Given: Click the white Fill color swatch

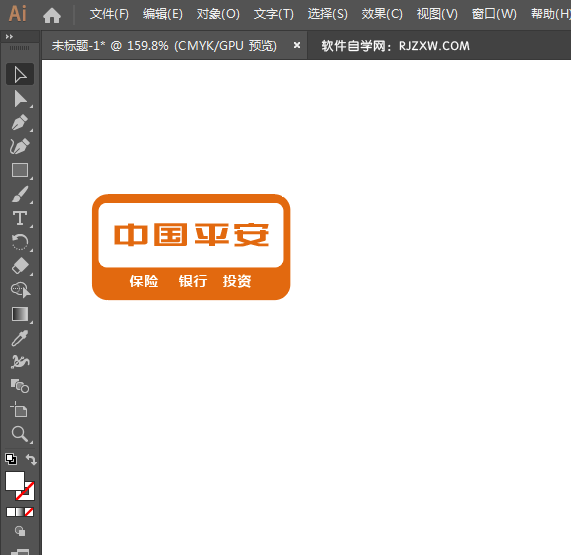Looking at the screenshot, I should click(x=15, y=481).
